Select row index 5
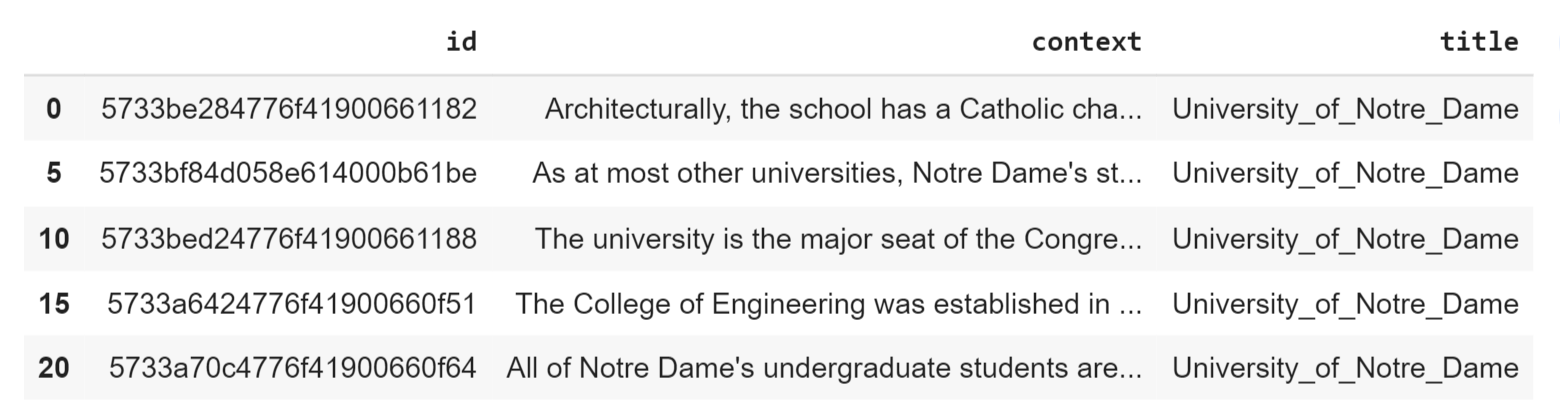Screen dimensions: 1560x419 [x=53, y=173]
